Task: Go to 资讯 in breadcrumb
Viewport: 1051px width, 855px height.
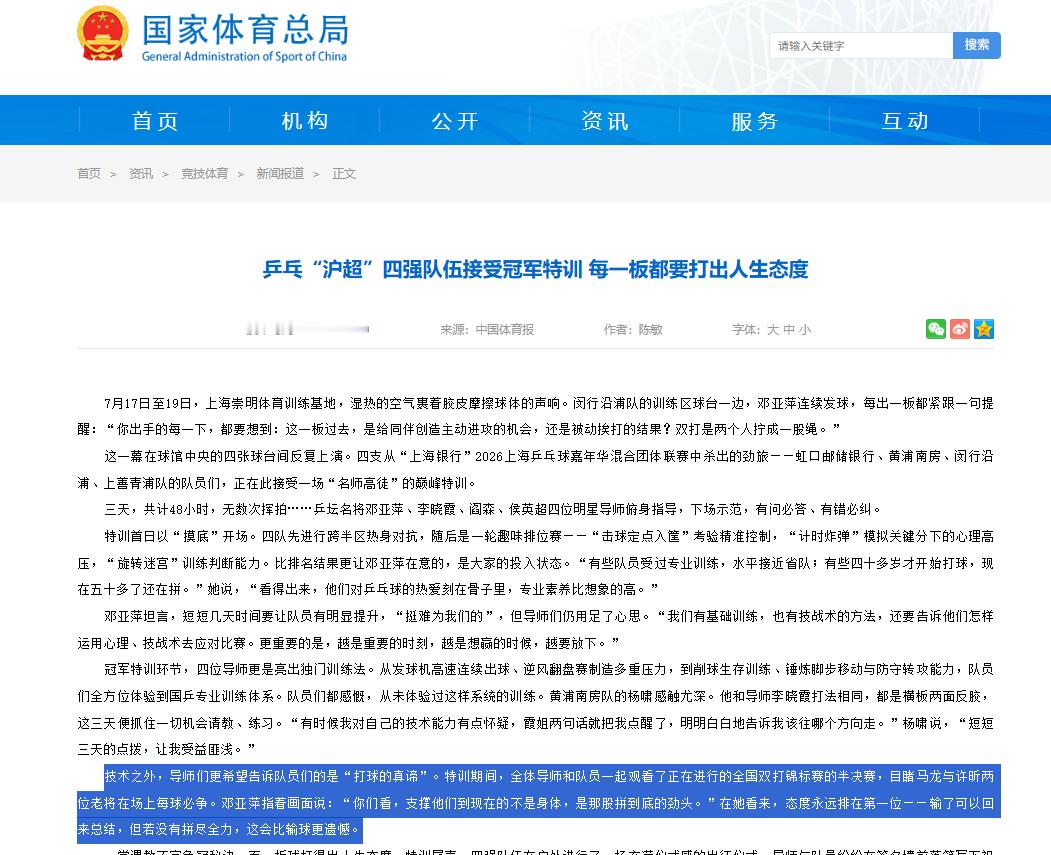Action: click(x=141, y=174)
